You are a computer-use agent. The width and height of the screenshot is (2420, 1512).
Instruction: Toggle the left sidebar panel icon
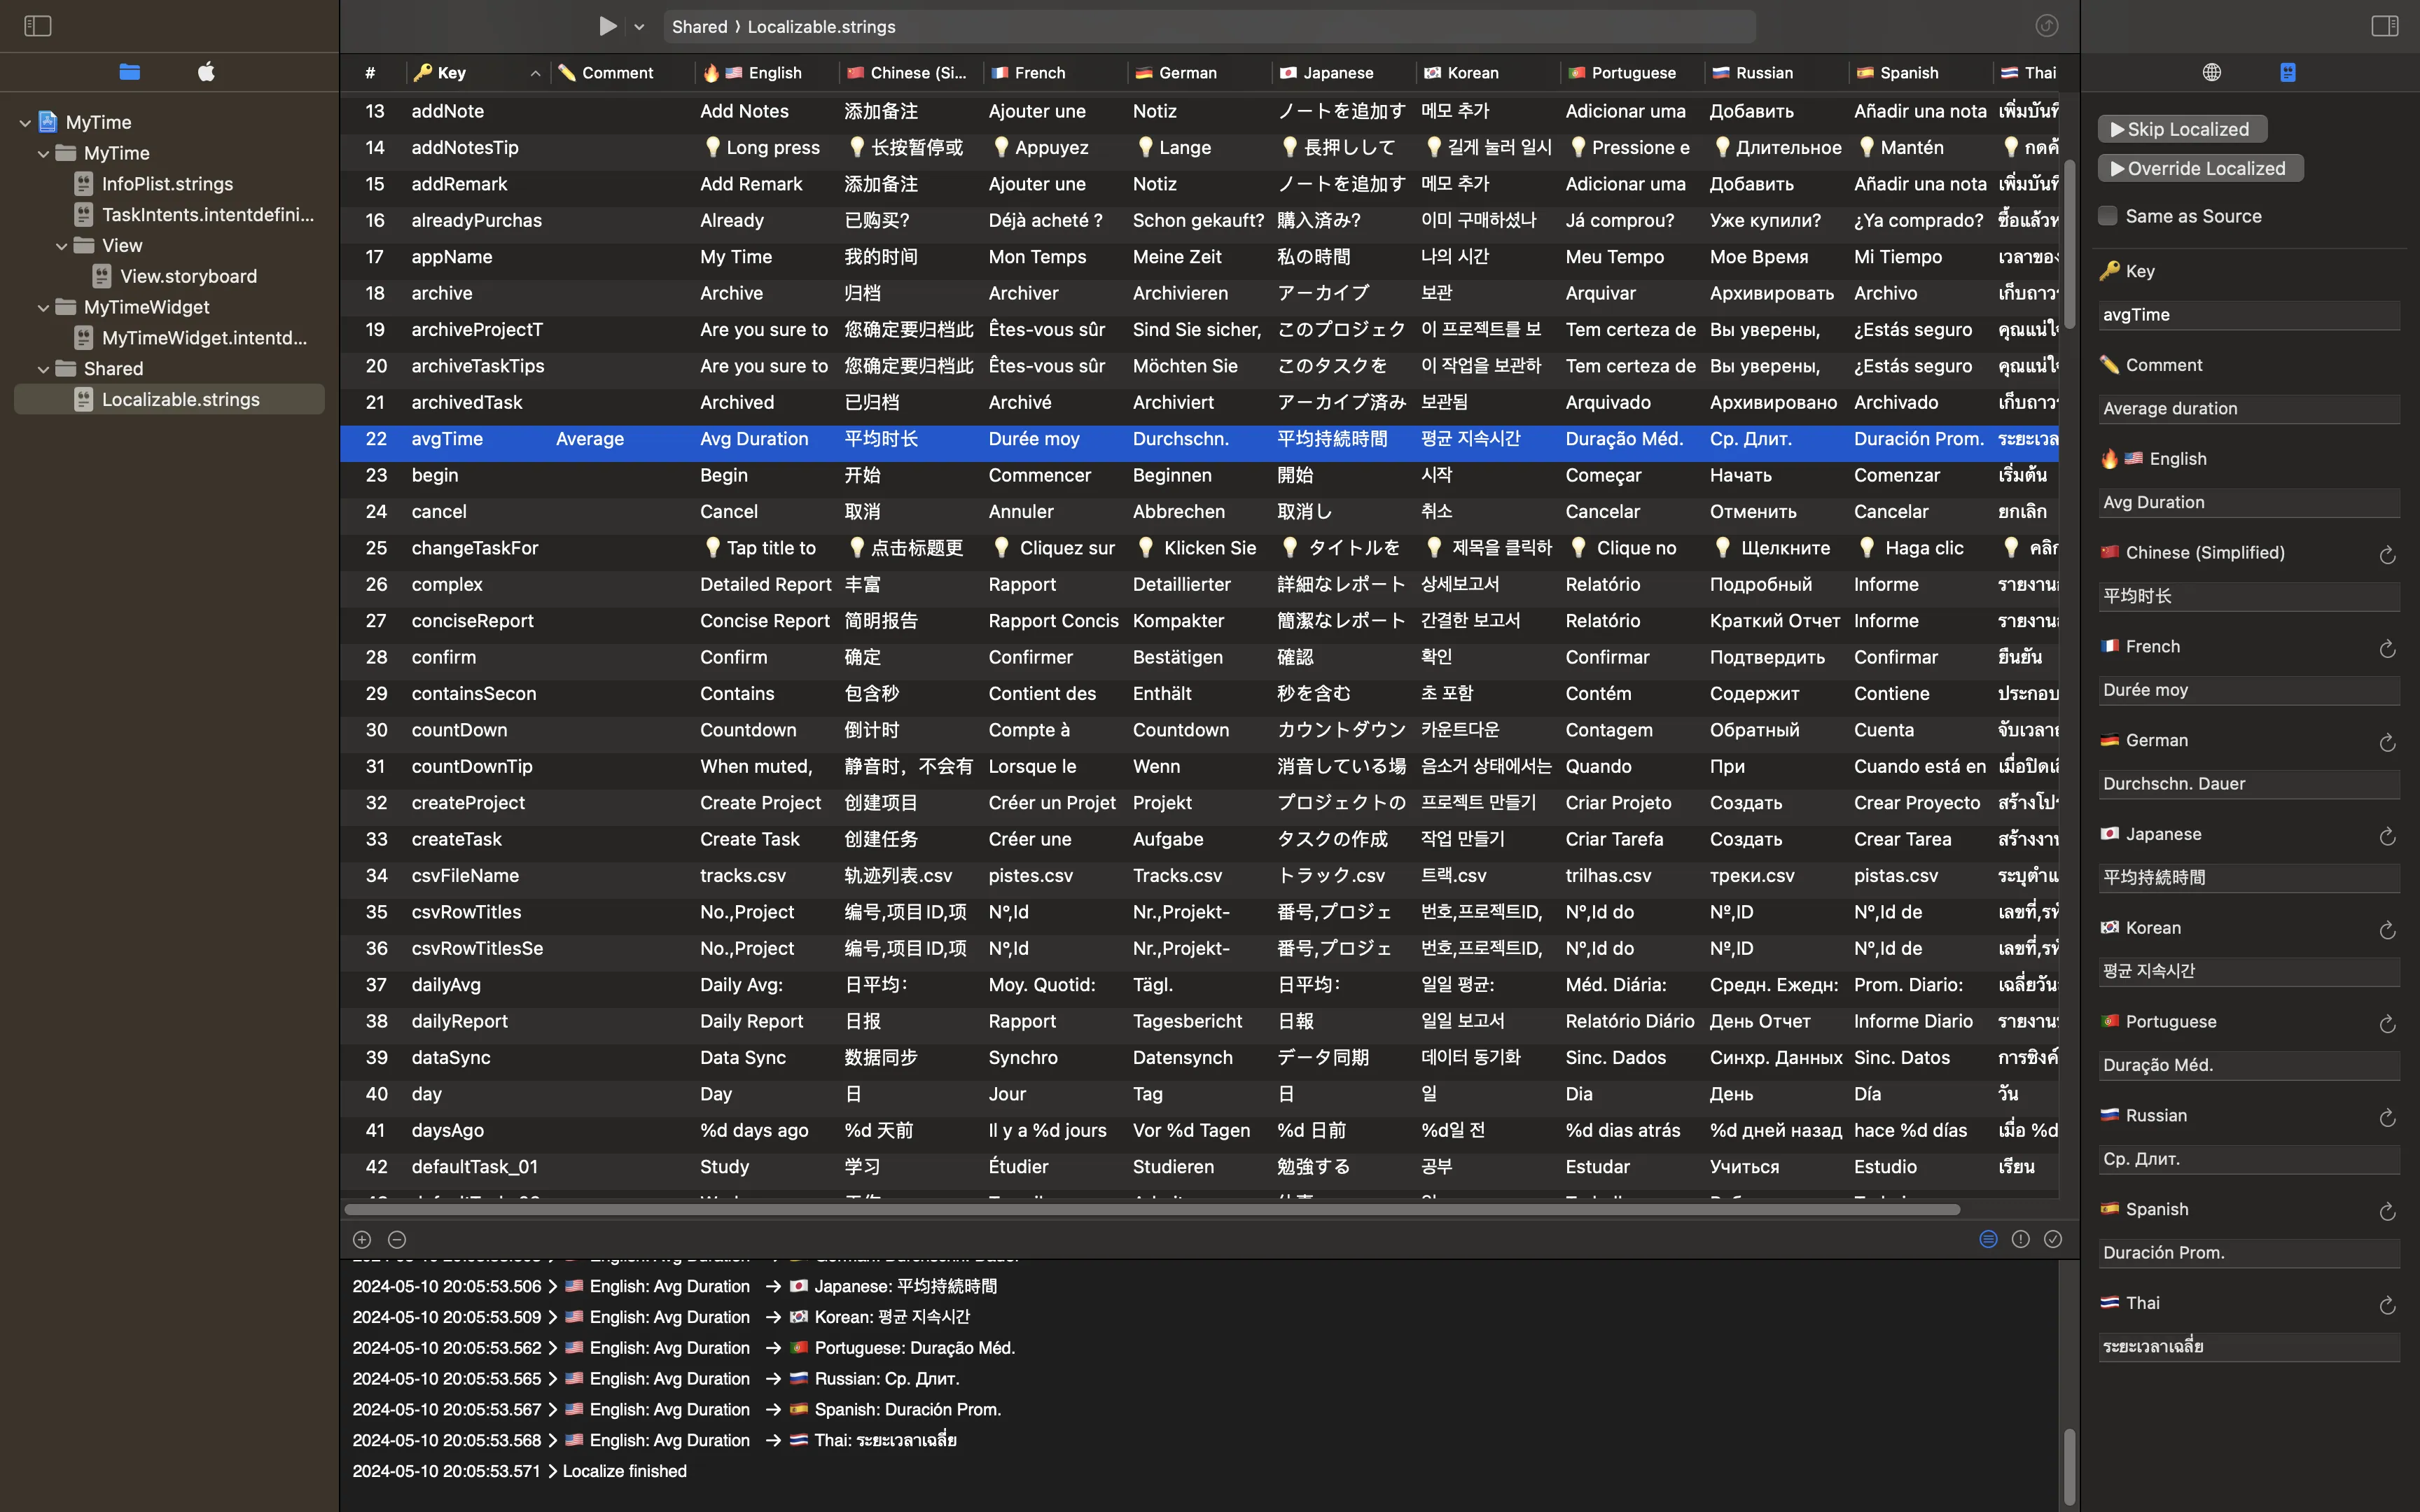click(37, 26)
